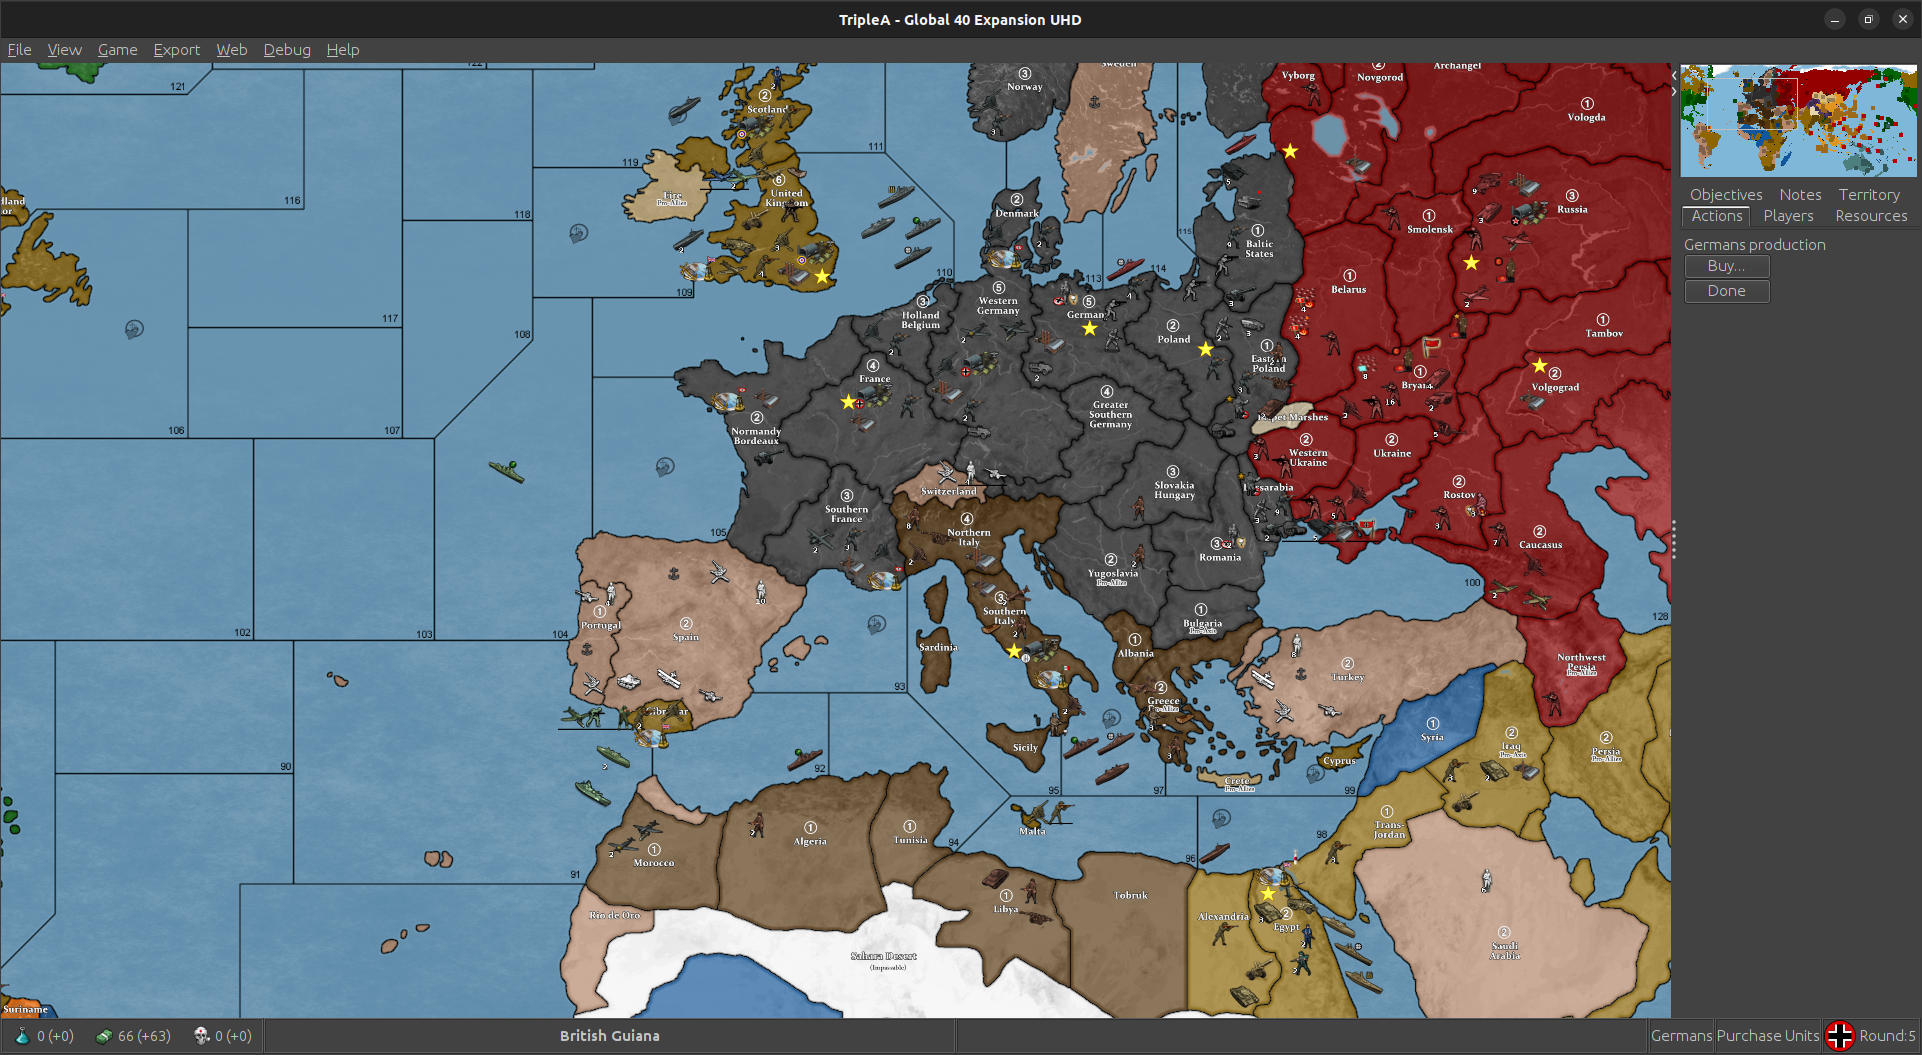Click the Slovakia Hungary territory label
1922x1055 pixels.
pyautogui.click(x=1174, y=490)
